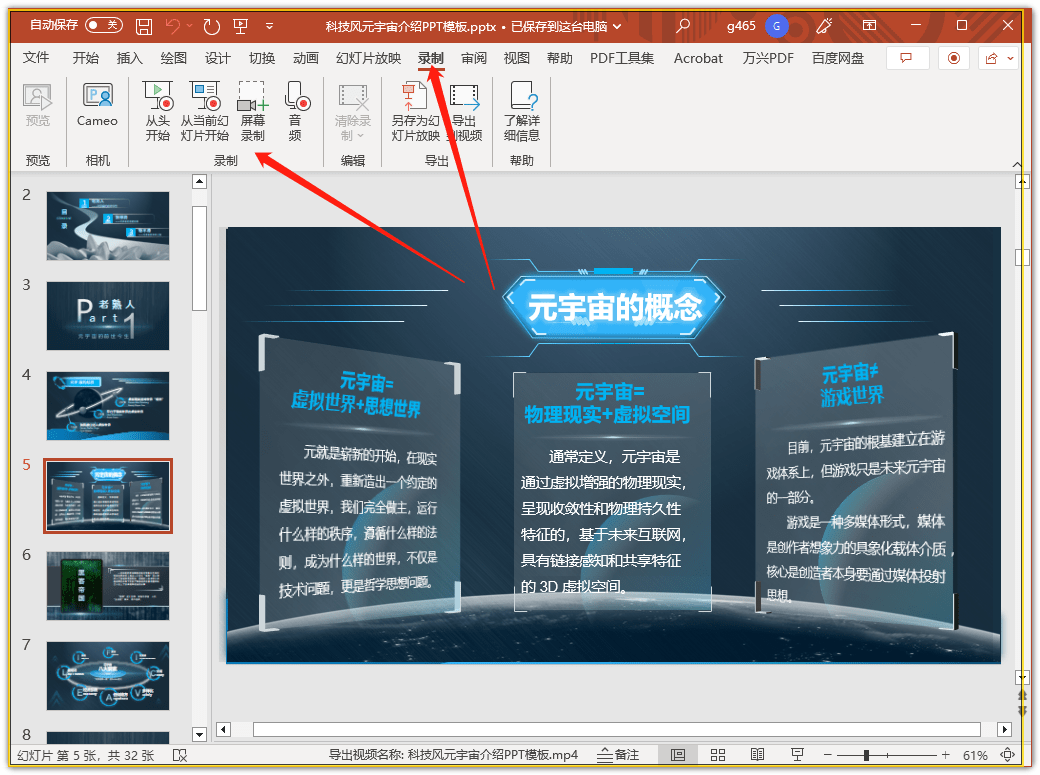
Task: Select slide 3 Part 1 thumbnail
Action: (x=108, y=316)
